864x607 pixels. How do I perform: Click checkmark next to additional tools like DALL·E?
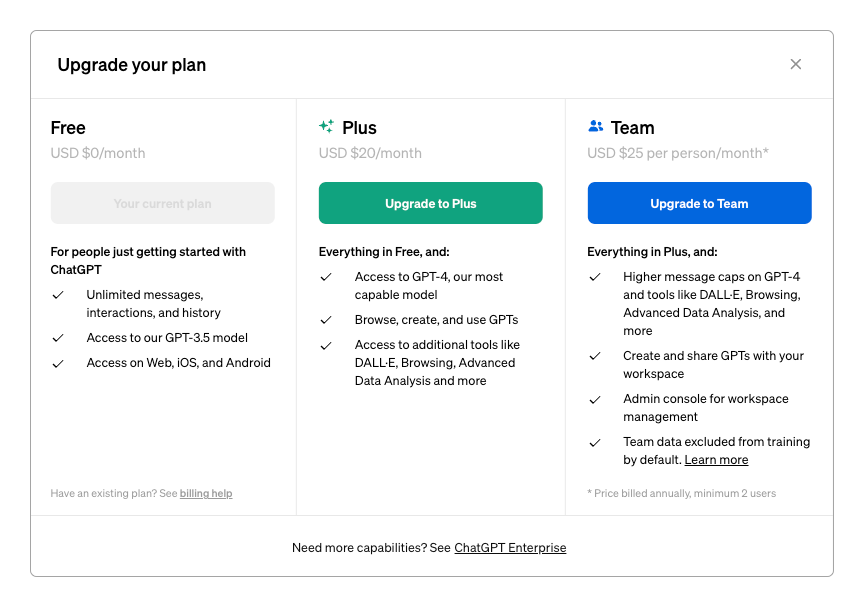[x=326, y=345]
